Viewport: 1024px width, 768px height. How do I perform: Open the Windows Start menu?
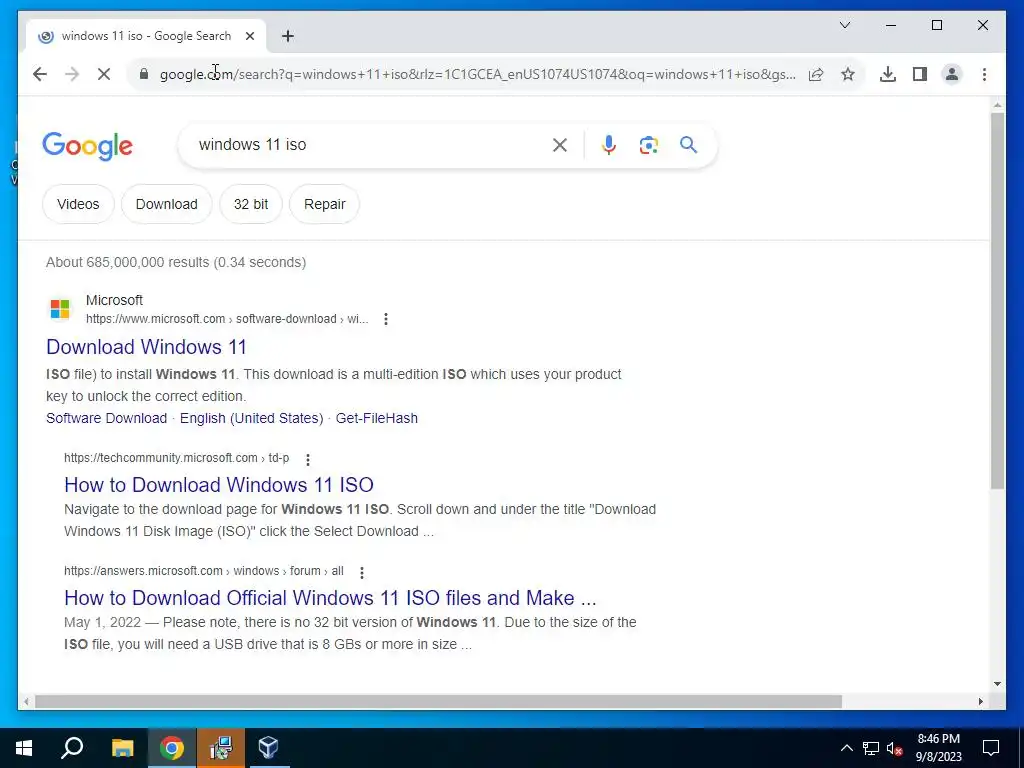pyautogui.click(x=24, y=748)
